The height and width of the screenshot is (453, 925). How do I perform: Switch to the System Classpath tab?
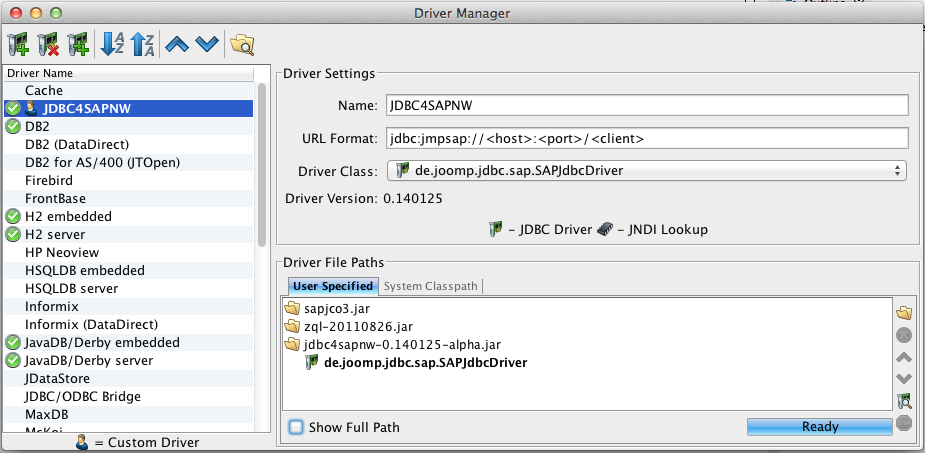431,286
